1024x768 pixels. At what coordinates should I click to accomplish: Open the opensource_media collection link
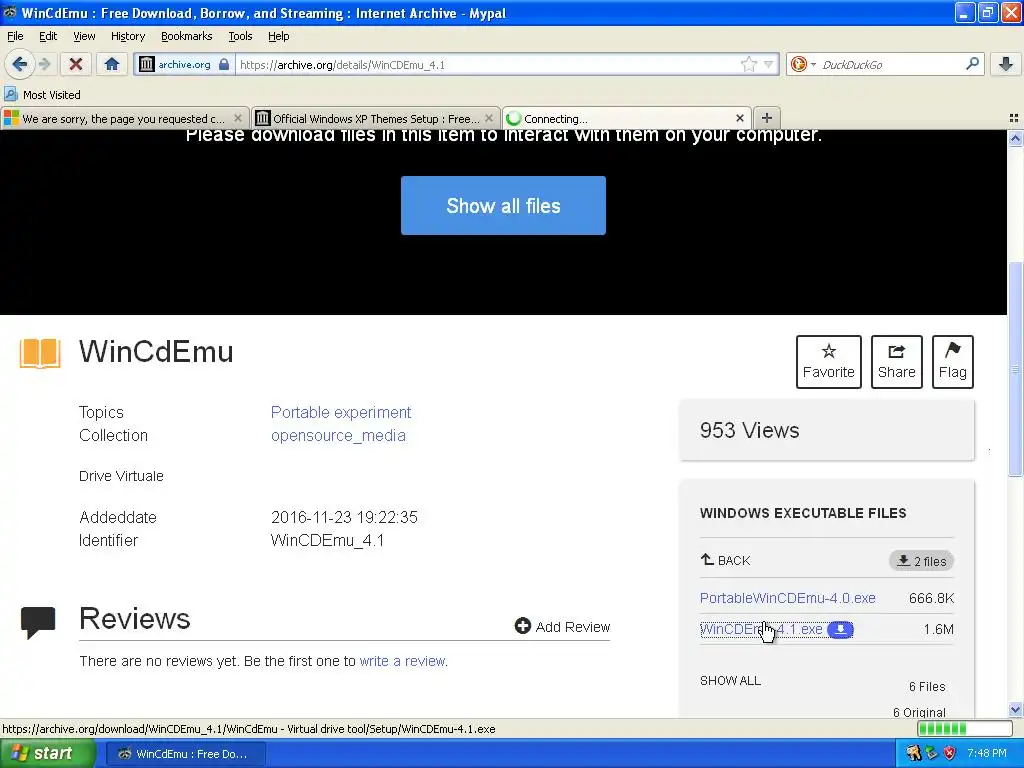click(338, 436)
